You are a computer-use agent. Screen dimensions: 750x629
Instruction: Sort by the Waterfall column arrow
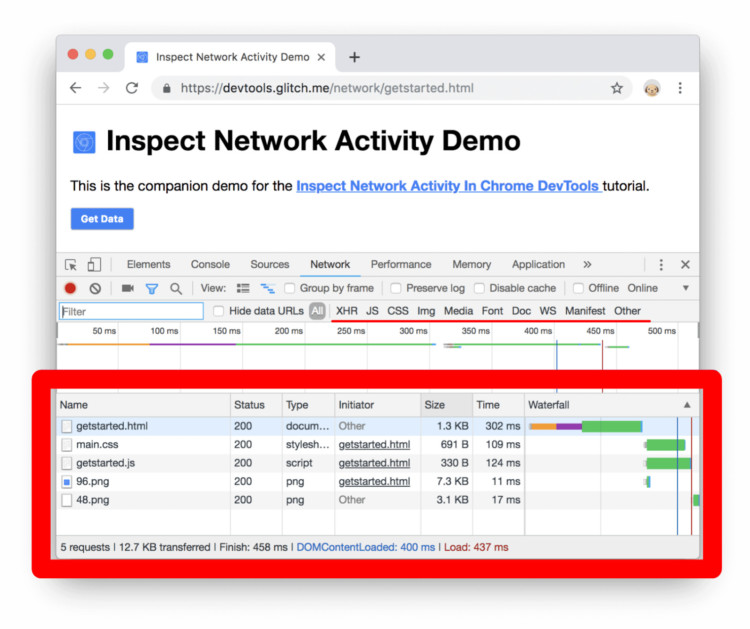687,405
